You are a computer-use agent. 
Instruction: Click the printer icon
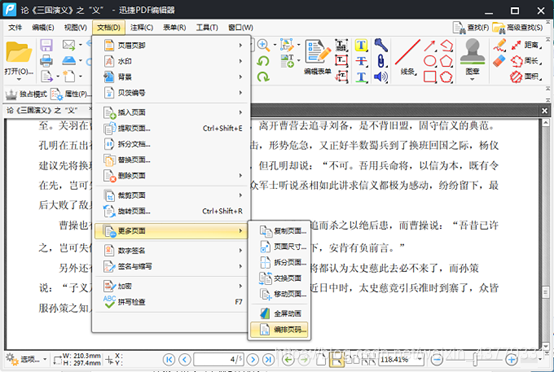pos(46,61)
